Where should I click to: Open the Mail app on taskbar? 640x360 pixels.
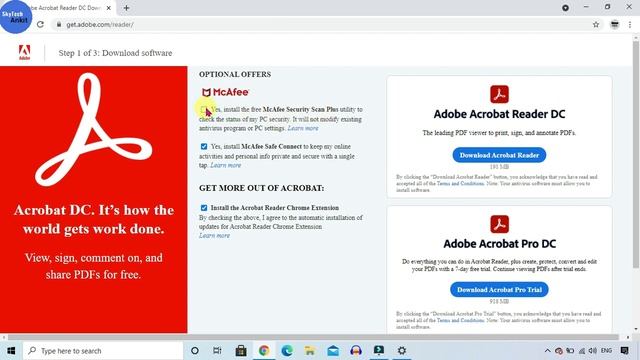[333, 351]
